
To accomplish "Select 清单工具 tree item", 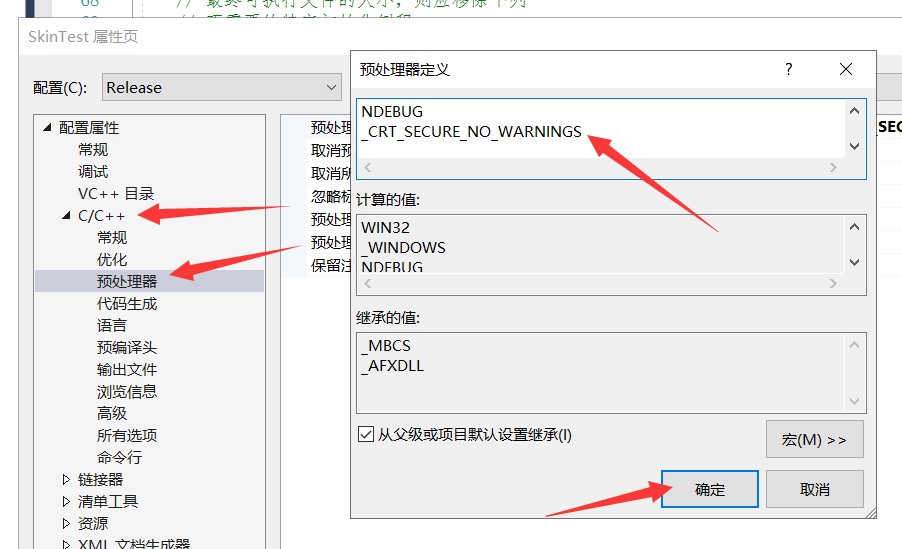I will pos(108,501).
